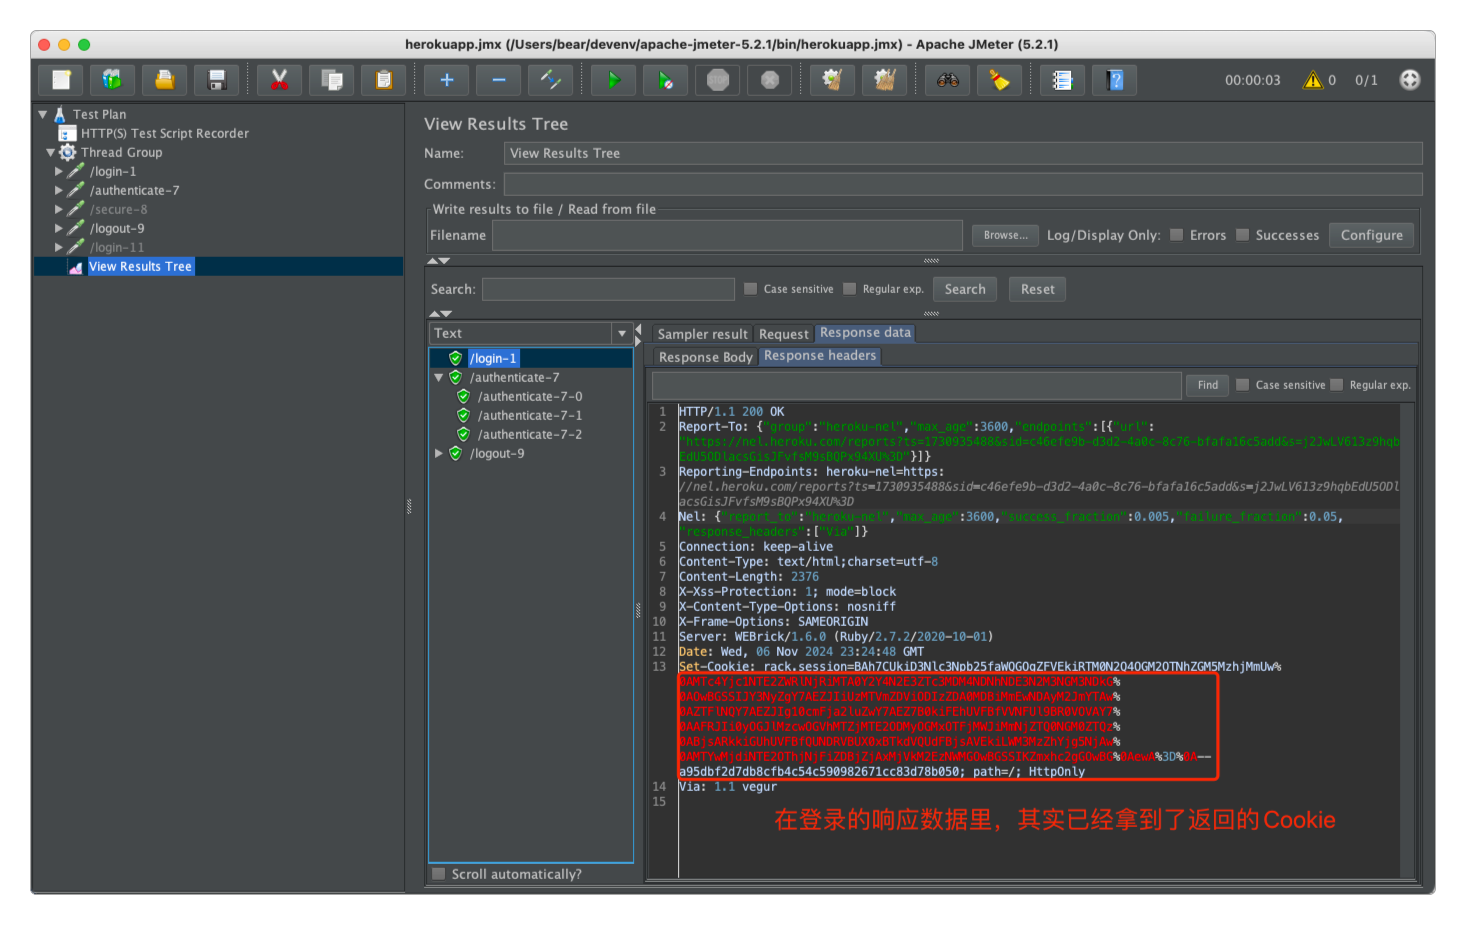This screenshot has height=925, width=1466.
Task: Click the Find text input field
Action: tap(916, 385)
